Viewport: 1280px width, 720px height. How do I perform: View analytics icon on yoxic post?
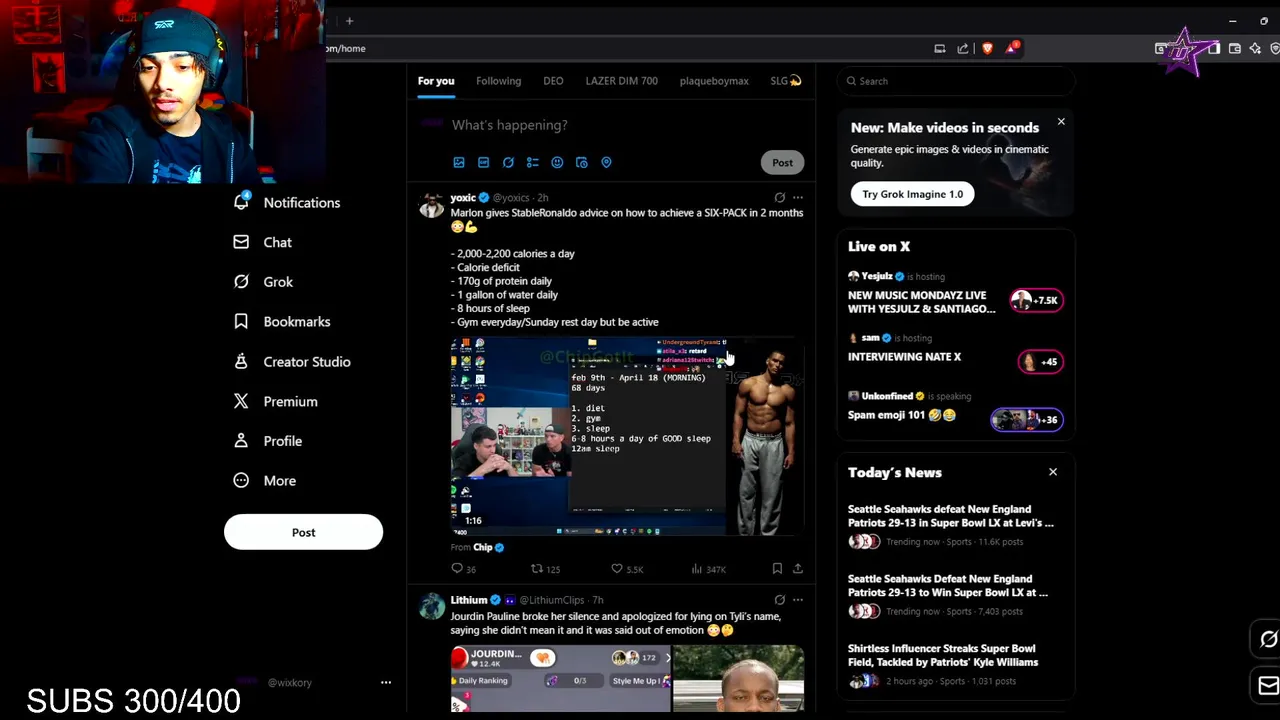click(697, 568)
